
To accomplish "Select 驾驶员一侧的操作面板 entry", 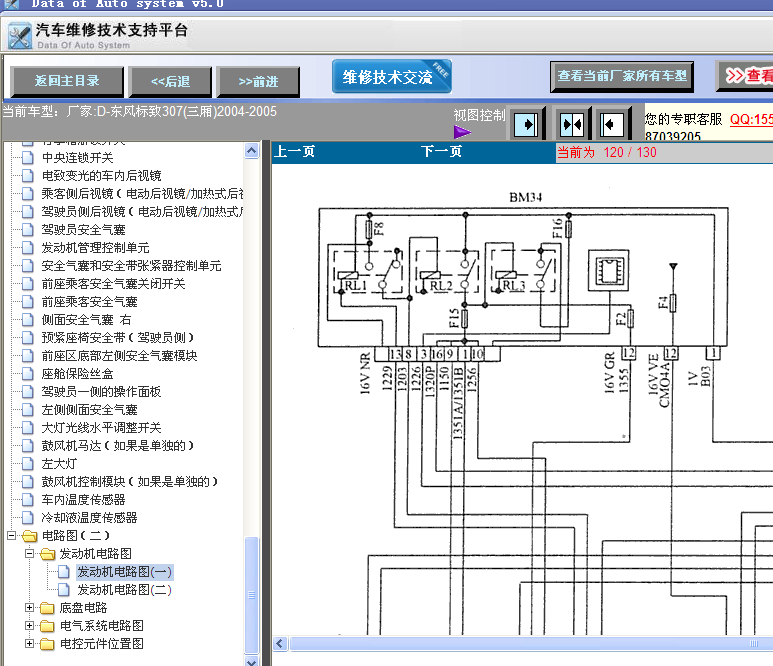I will pyautogui.click(x=102, y=391).
